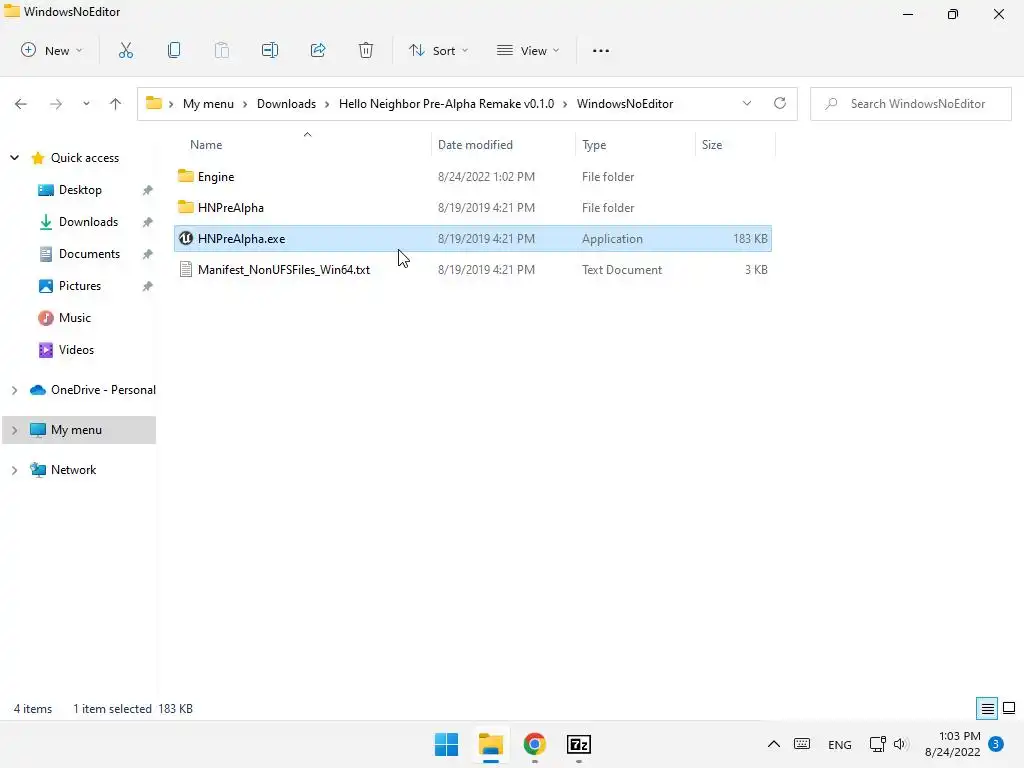Viewport: 1024px width, 768px height.
Task: Expand the My menu tree node
Action: click(x=14, y=430)
